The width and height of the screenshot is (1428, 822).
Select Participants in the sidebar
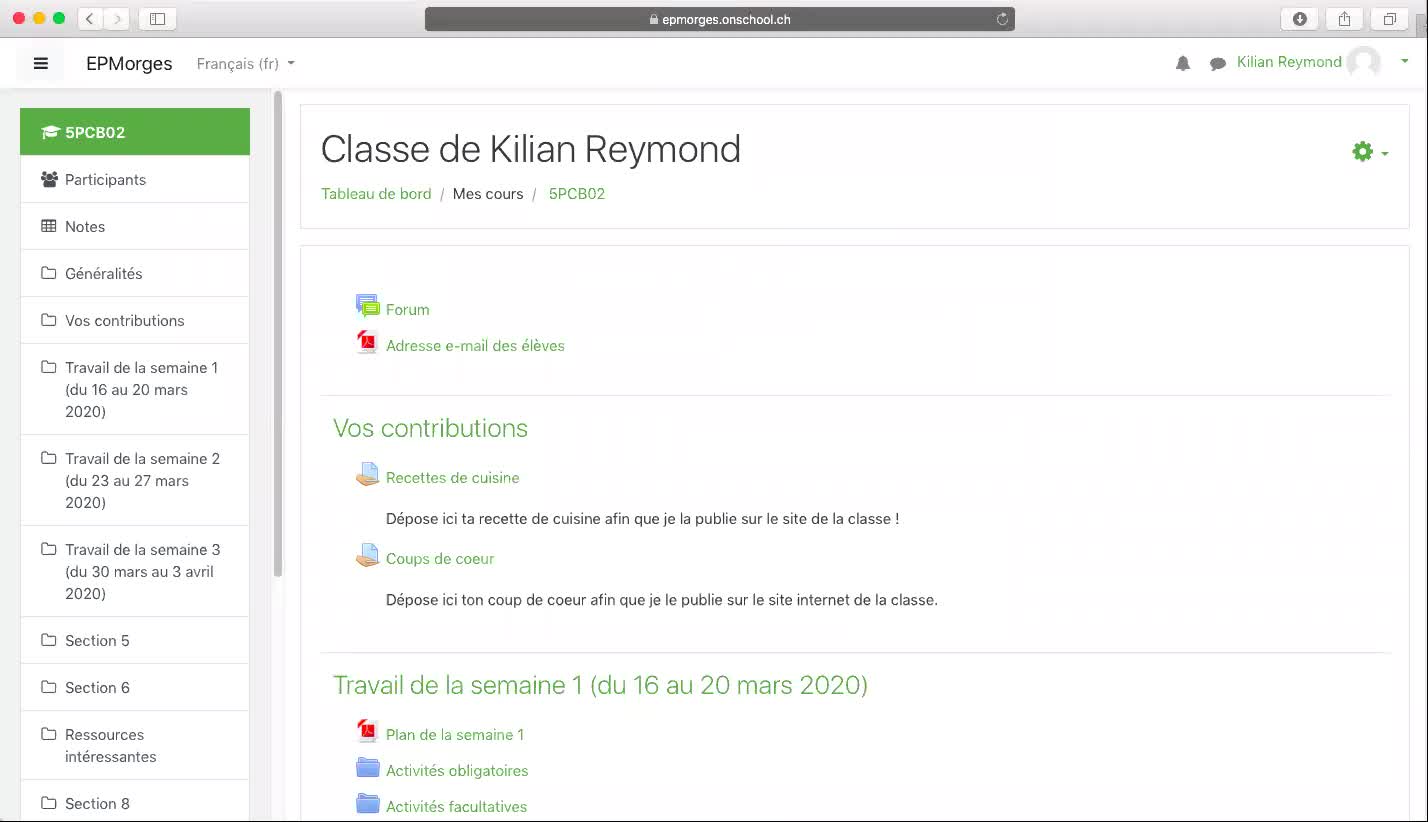(x=105, y=180)
